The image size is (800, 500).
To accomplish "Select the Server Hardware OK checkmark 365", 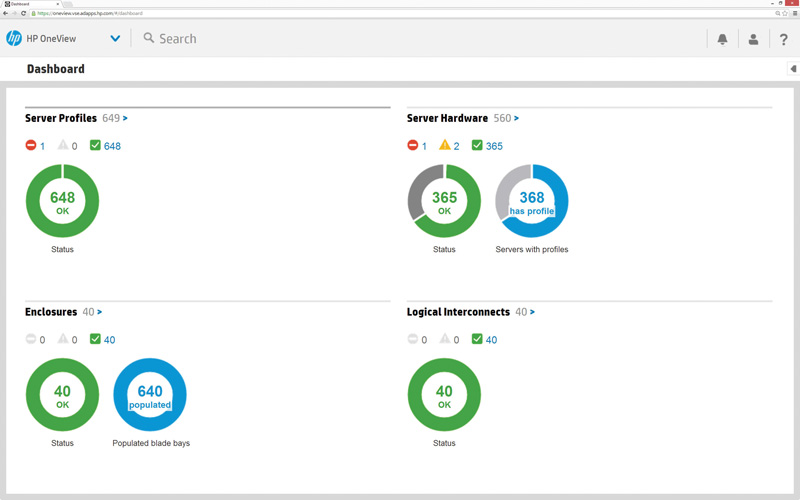I will pos(487,146).
